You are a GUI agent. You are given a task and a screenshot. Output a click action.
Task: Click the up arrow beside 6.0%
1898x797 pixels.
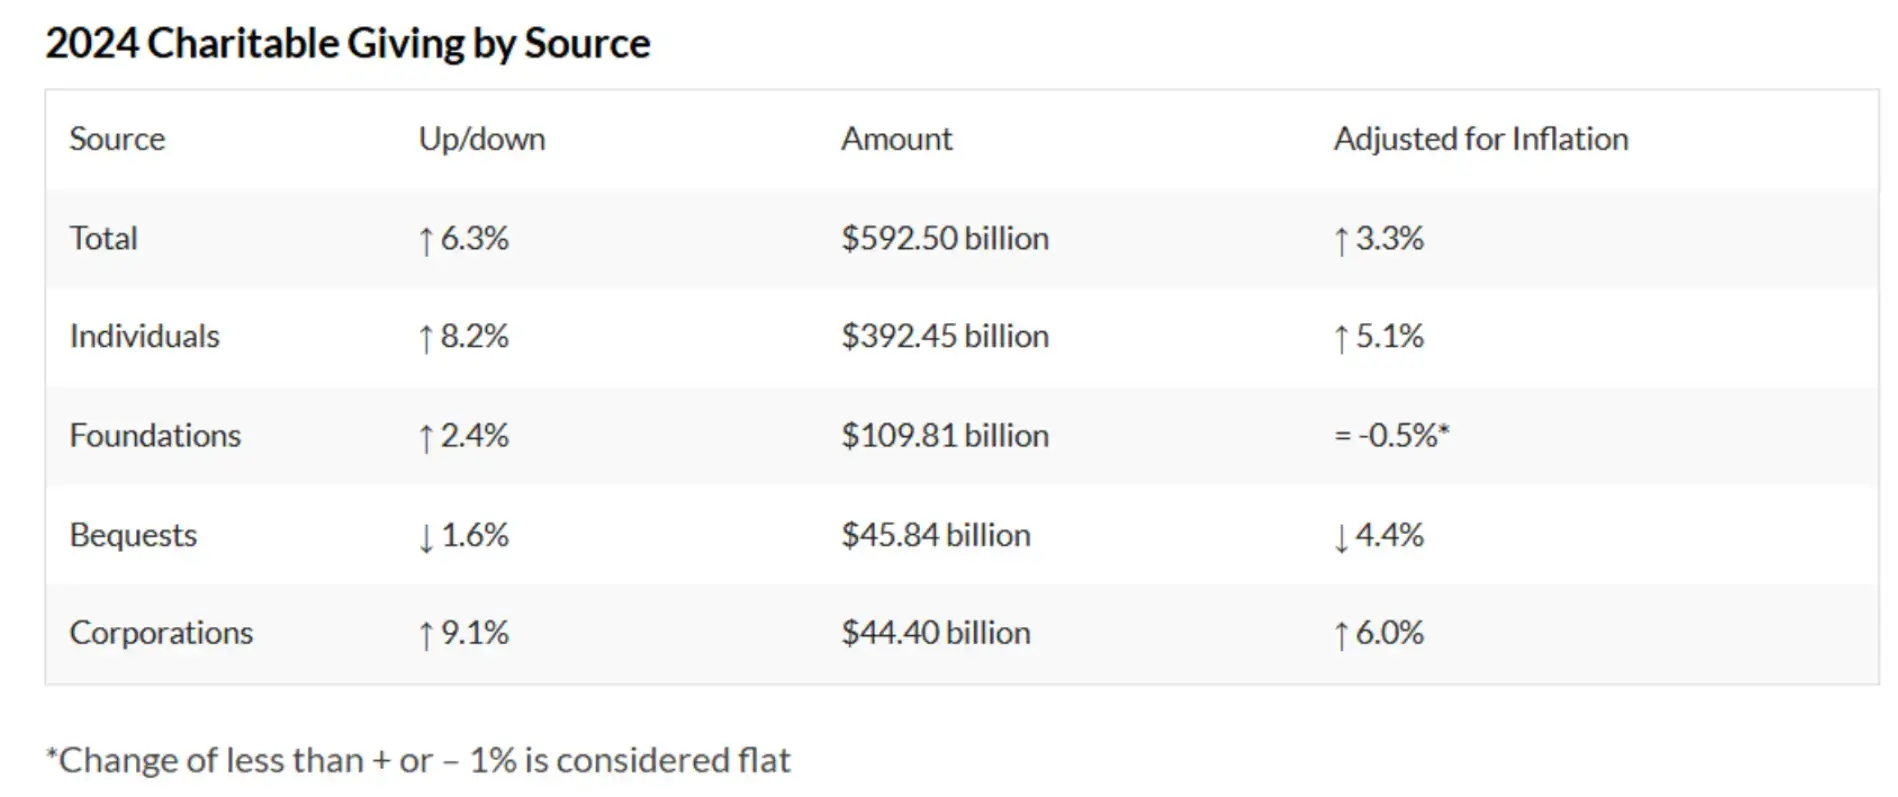pos(1341,634)
